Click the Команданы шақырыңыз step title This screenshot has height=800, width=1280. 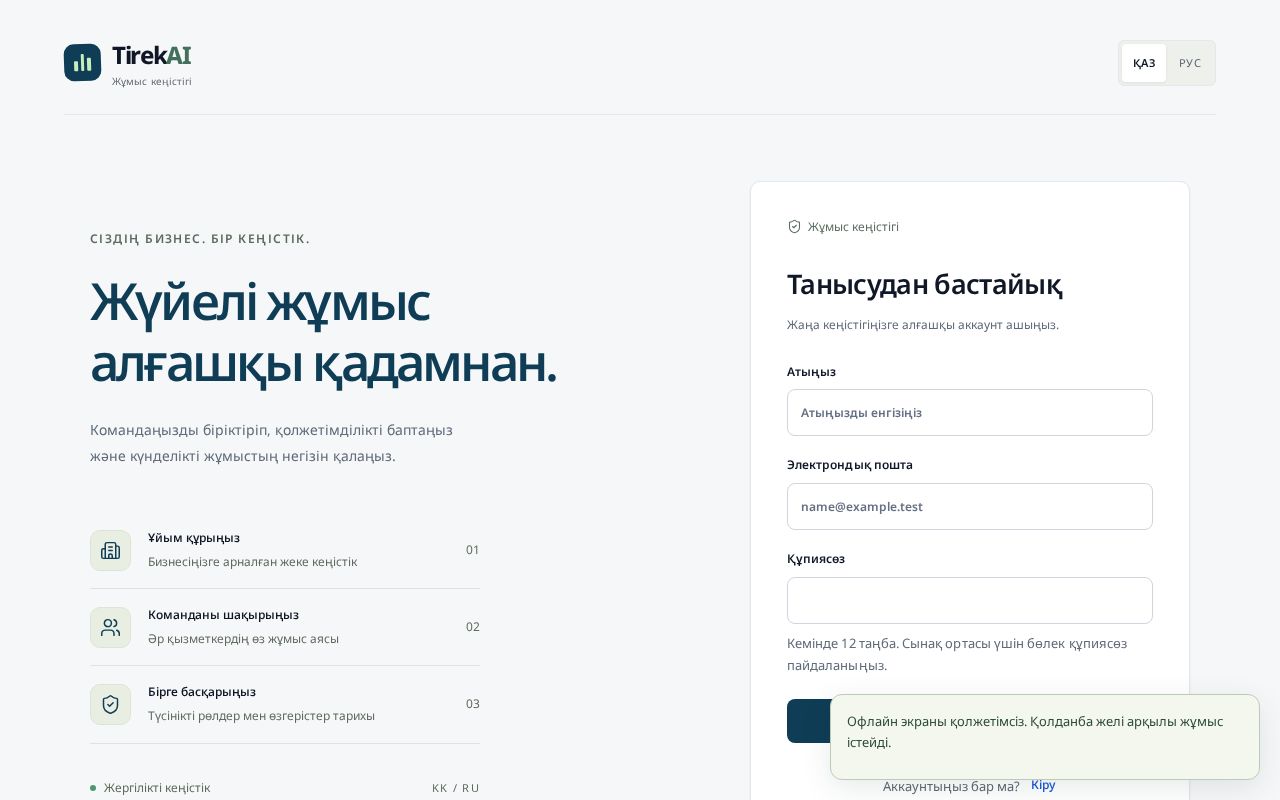pyautogui.click(x=223, y=615)
